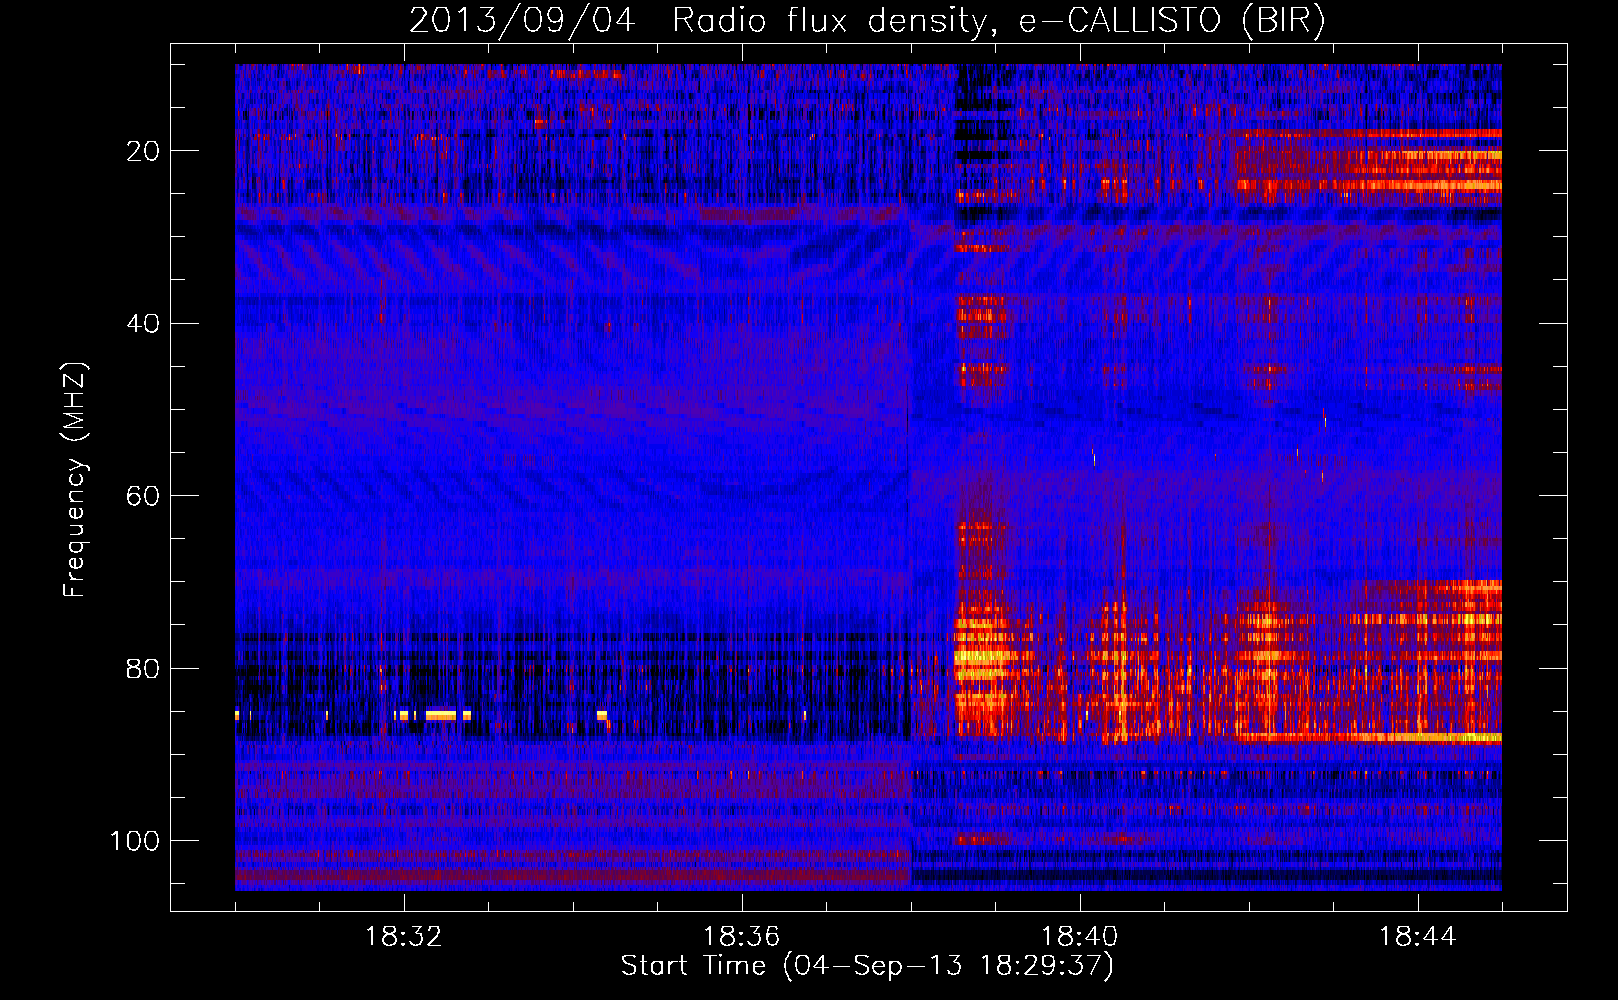Click the 80 frequency tick label
This screenshot has width=1618, height=1000.
[x=143, y=668]
